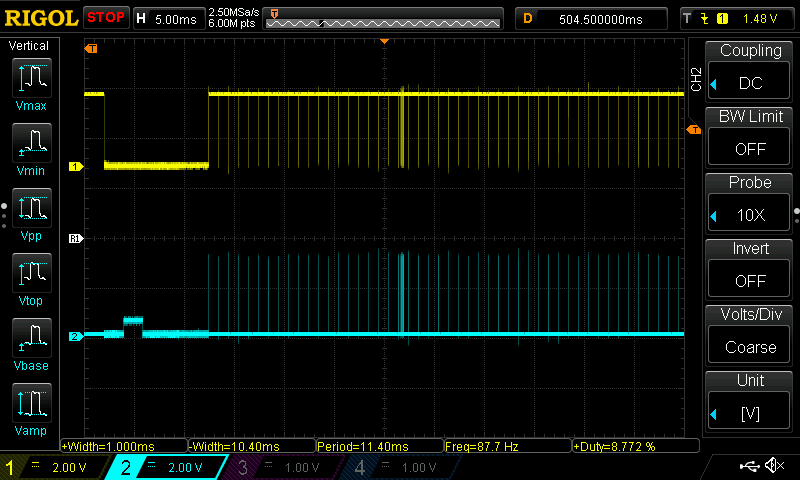Click the 1.48 V trigger level value
This screenshot has width=800, height=480.
[x=760, y=19]
